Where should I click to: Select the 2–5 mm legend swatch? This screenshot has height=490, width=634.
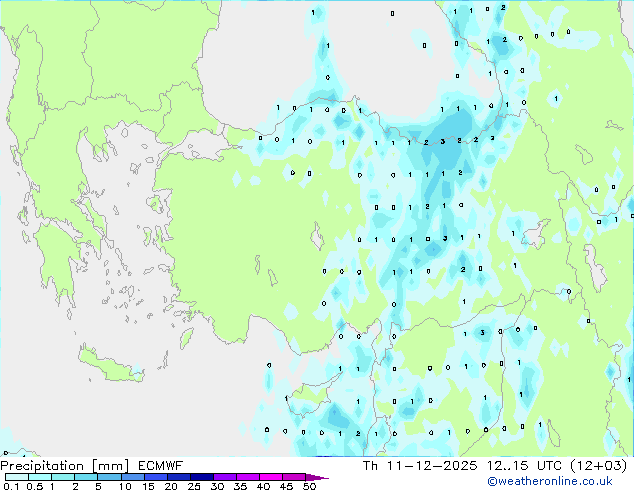pos(86,477)
